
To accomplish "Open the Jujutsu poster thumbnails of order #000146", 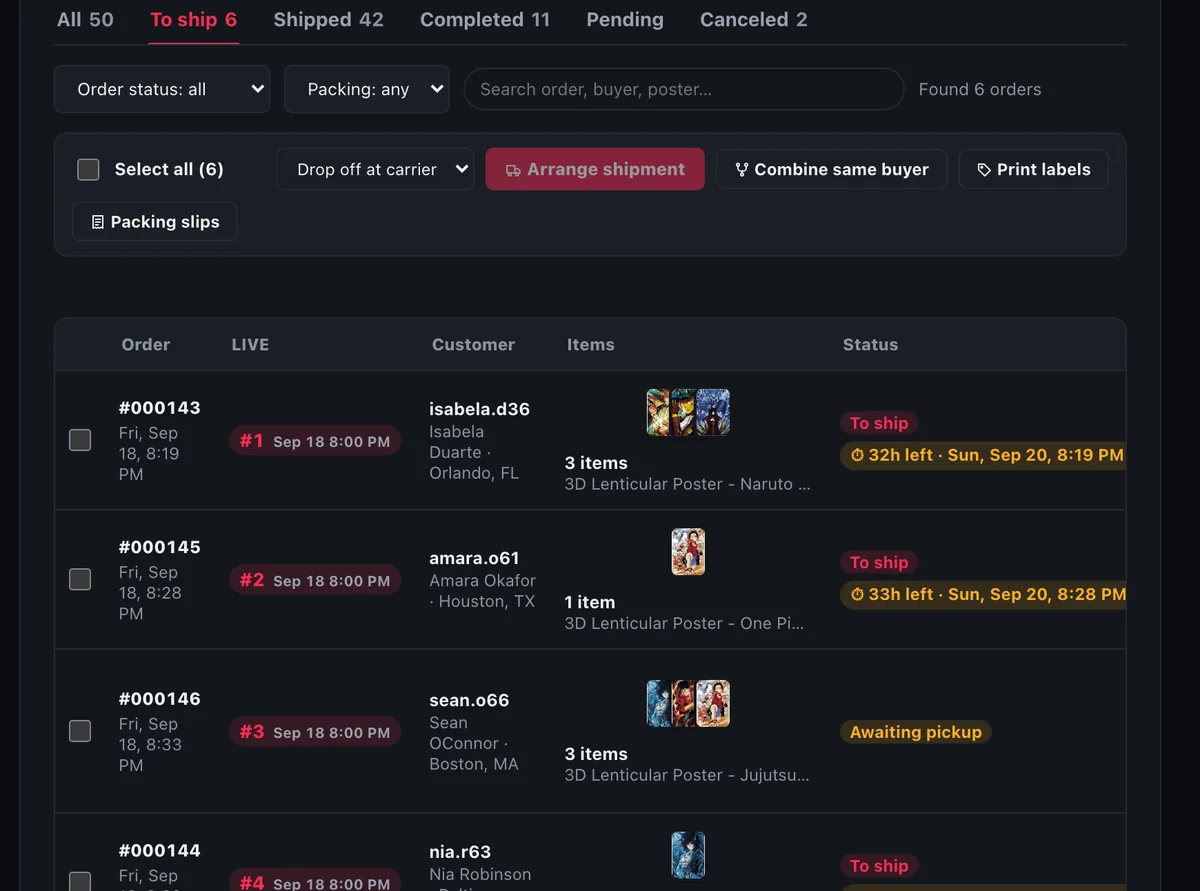I will tap(688, 703).
